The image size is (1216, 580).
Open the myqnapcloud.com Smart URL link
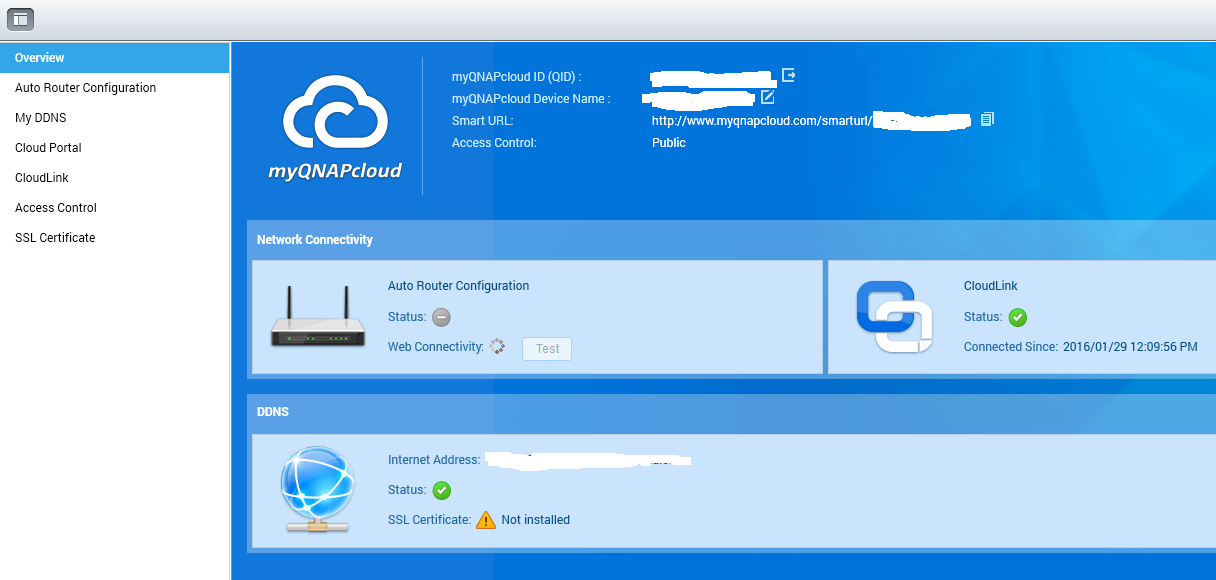coord(760,120)
